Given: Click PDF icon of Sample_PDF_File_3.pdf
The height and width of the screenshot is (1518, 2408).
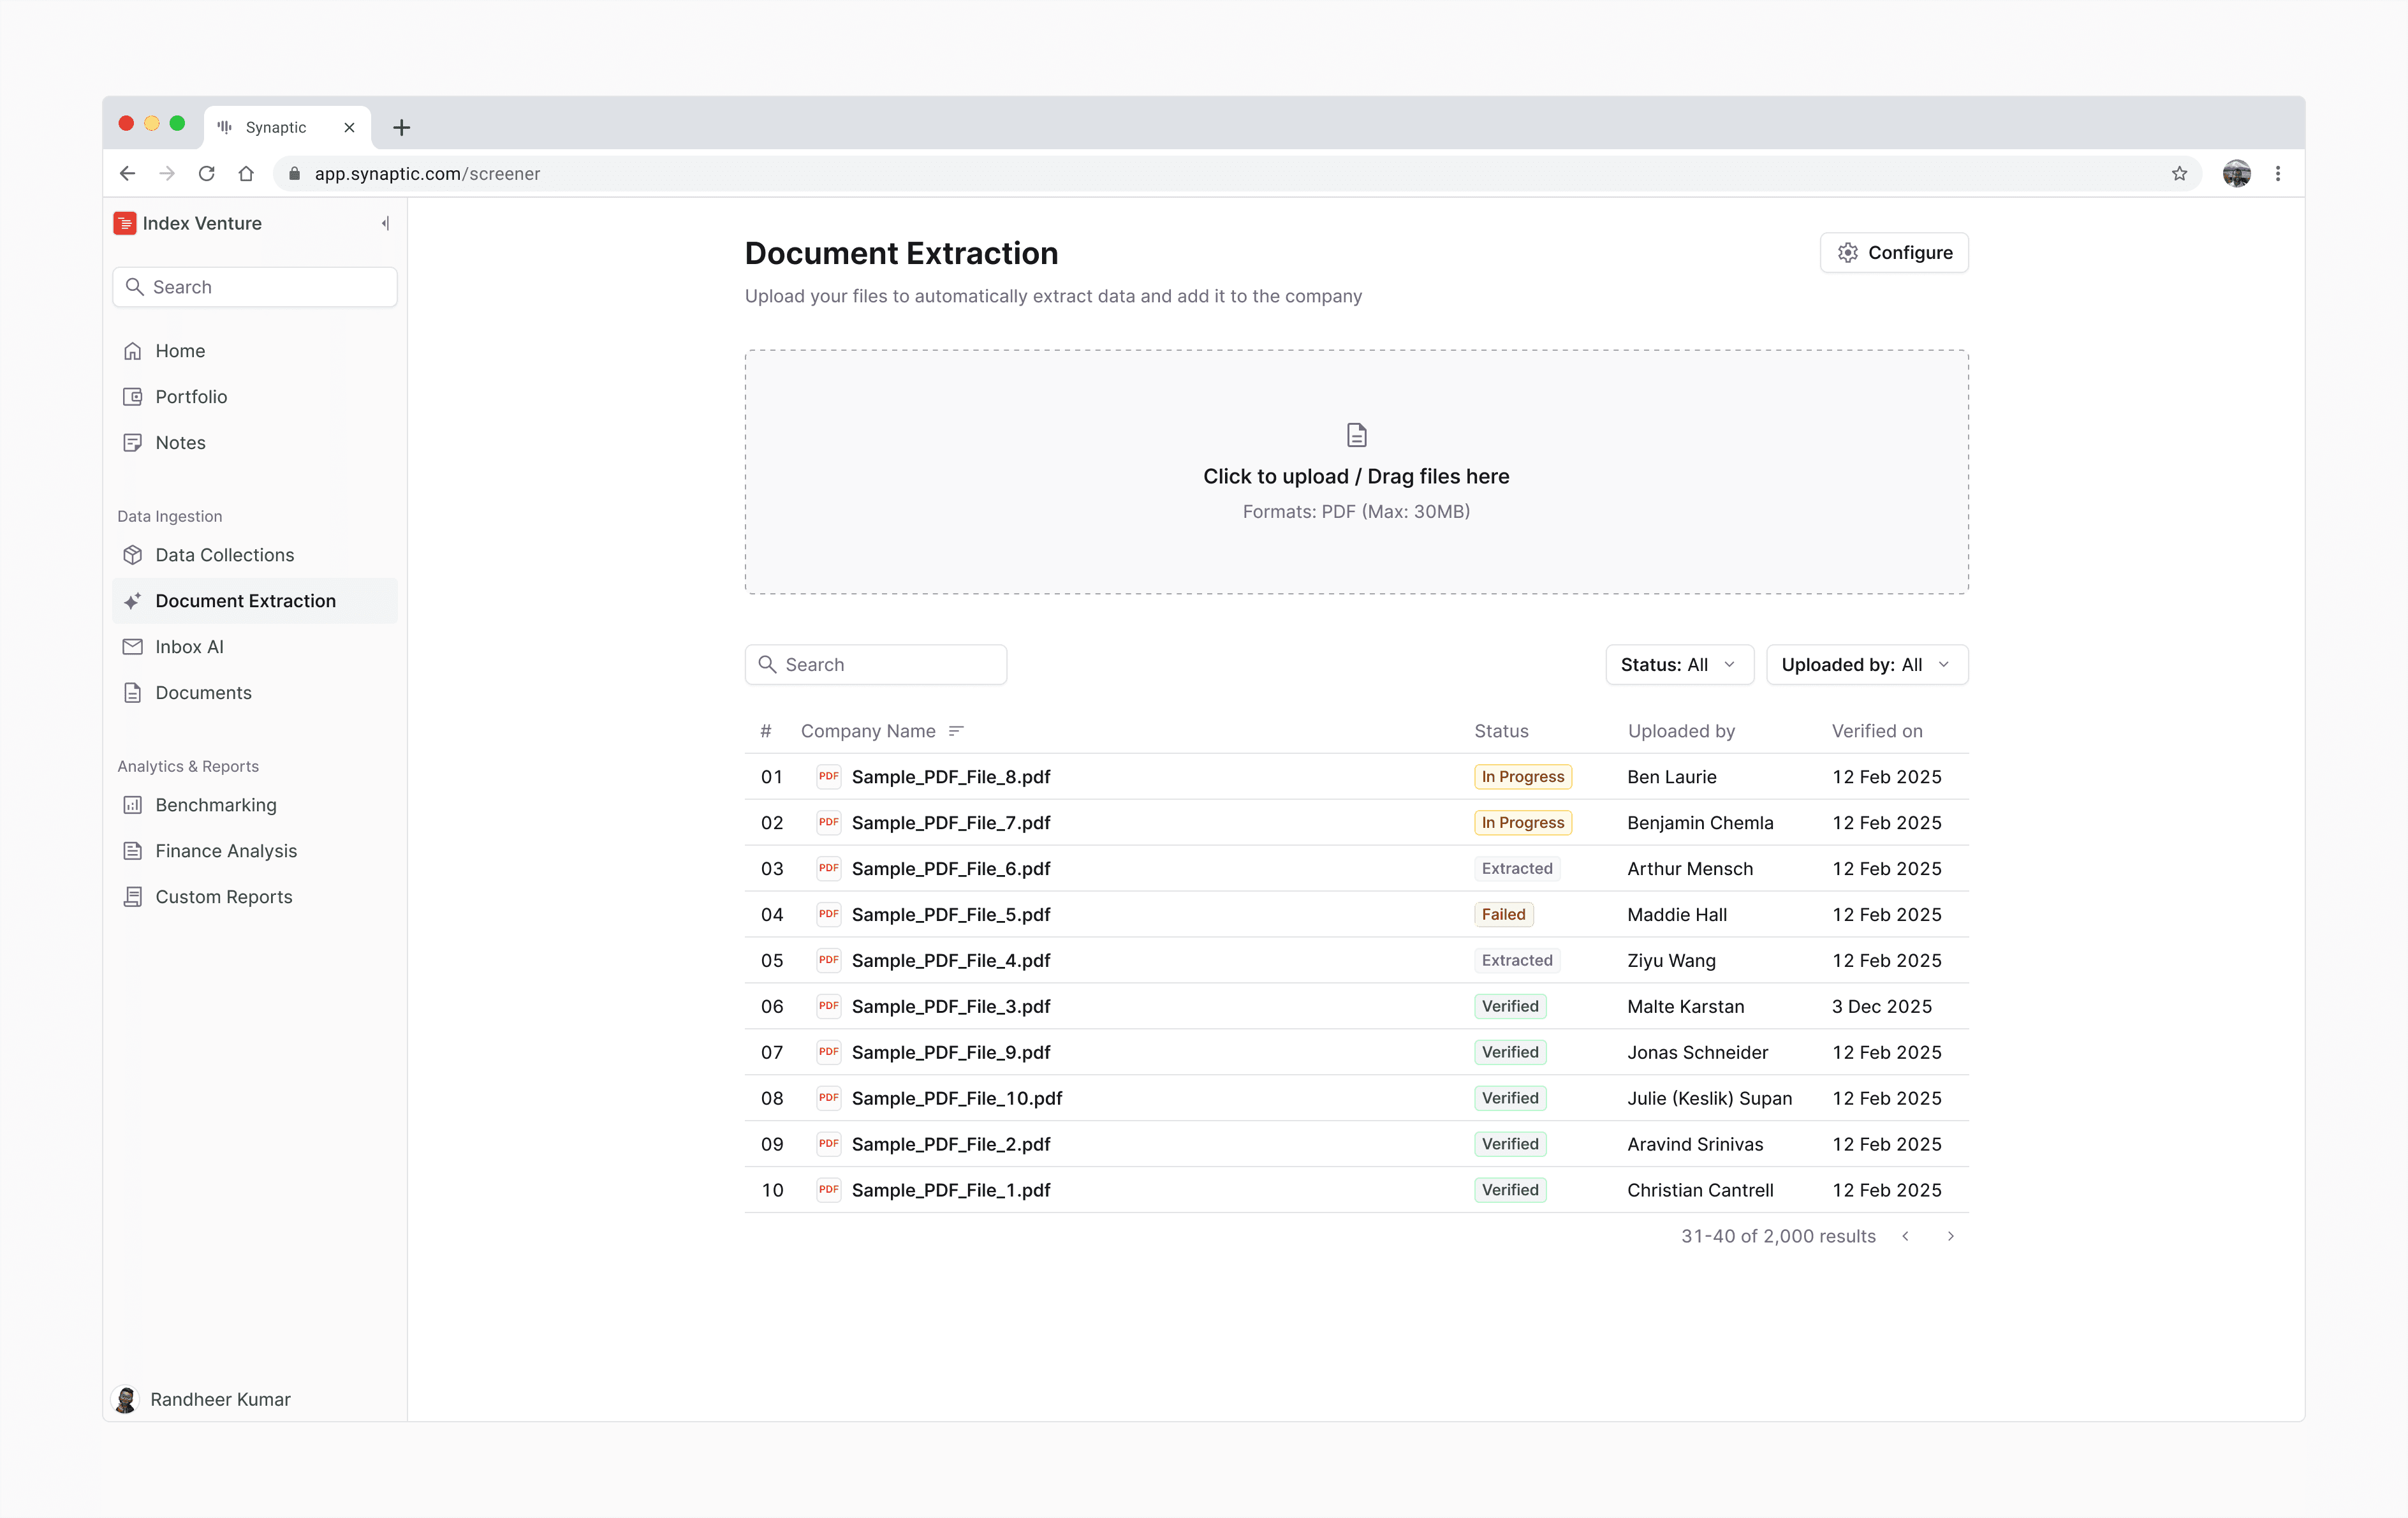Looking at the screenshot, I should point(829,1007).
